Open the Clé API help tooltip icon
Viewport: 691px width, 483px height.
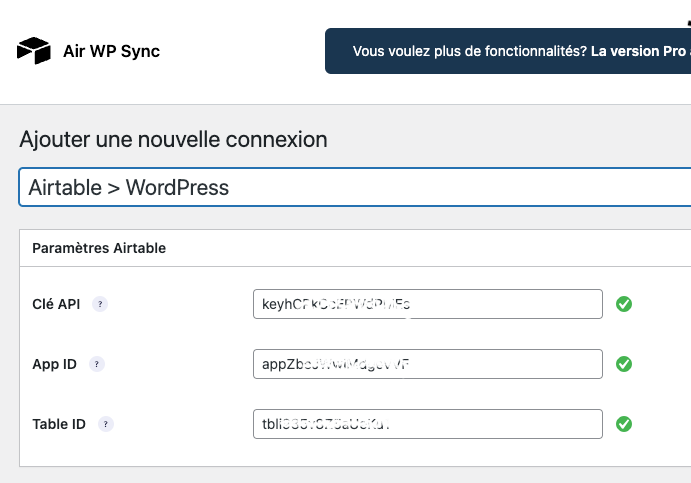coord(100,304)
